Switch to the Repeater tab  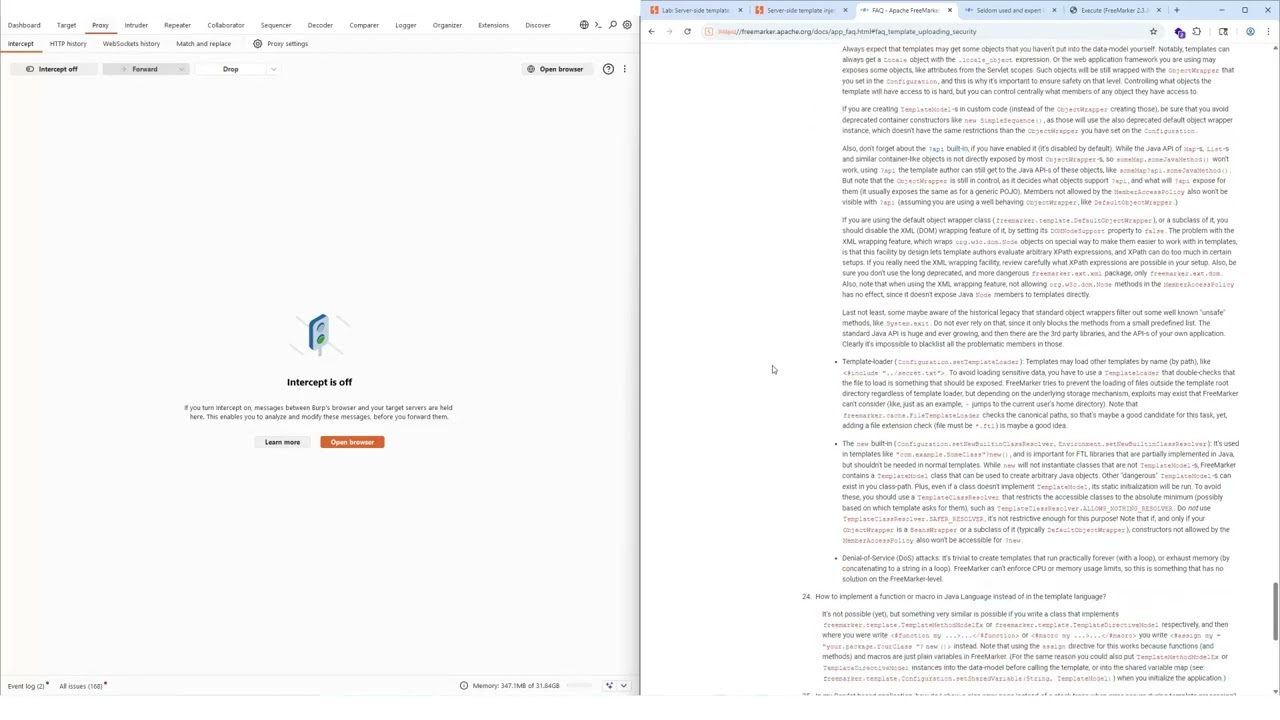(x=177, y=25)
